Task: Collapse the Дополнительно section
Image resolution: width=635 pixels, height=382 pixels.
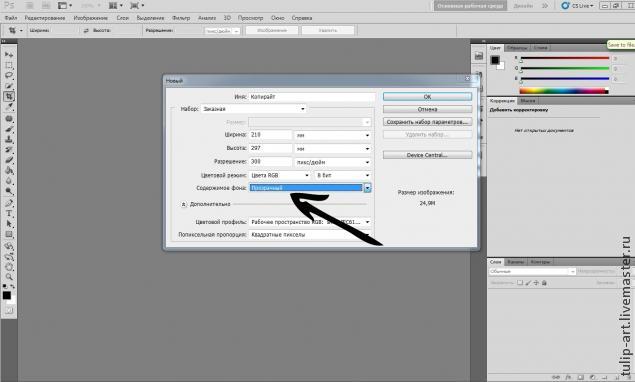Action: click(183, 205)
